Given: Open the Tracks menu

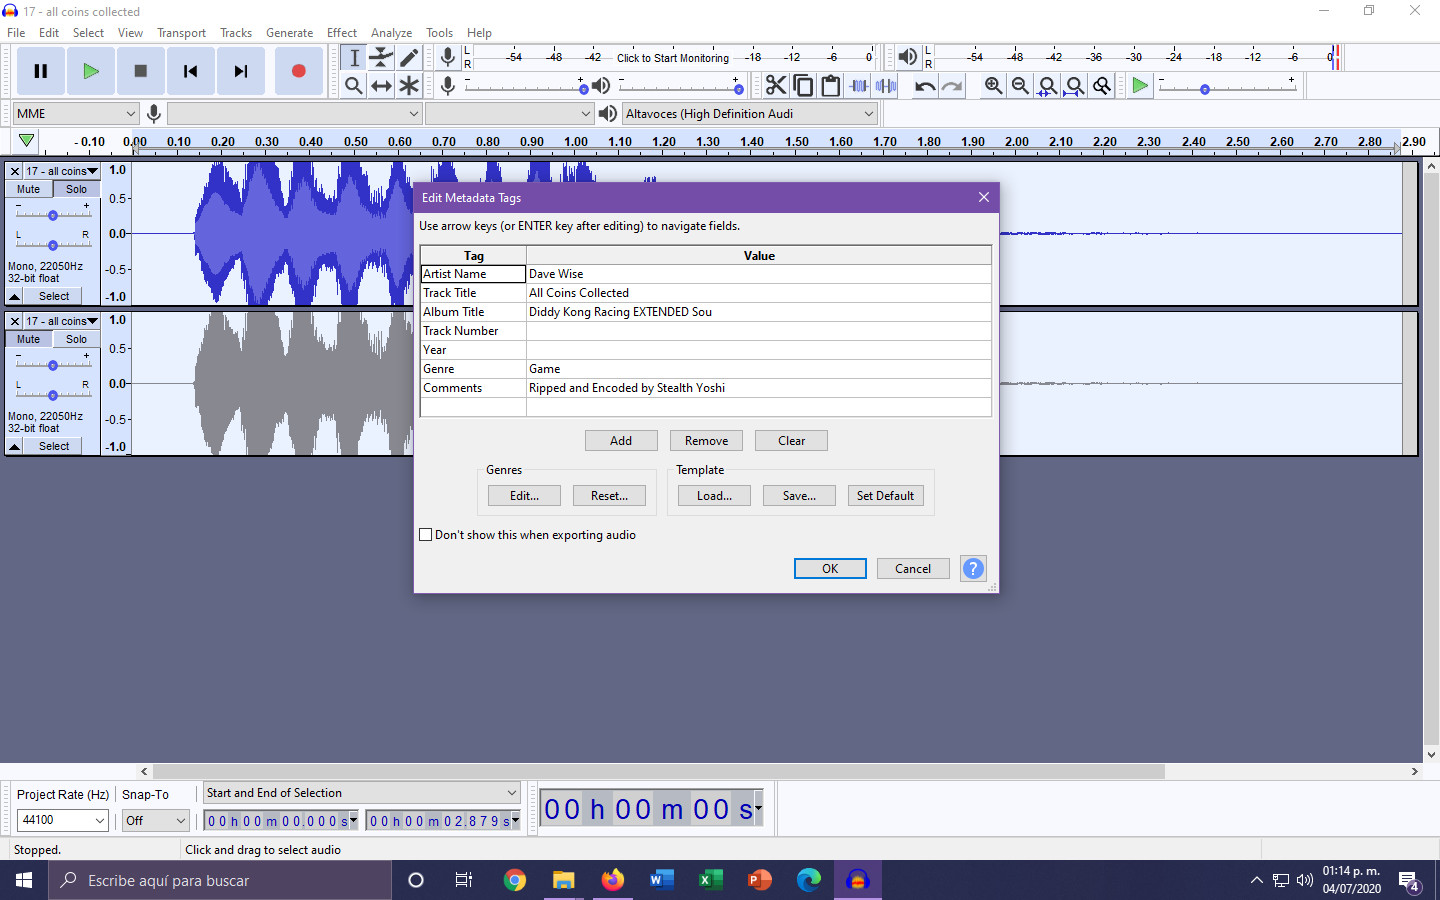Looking at the screenshot, I should pos(236,32).
